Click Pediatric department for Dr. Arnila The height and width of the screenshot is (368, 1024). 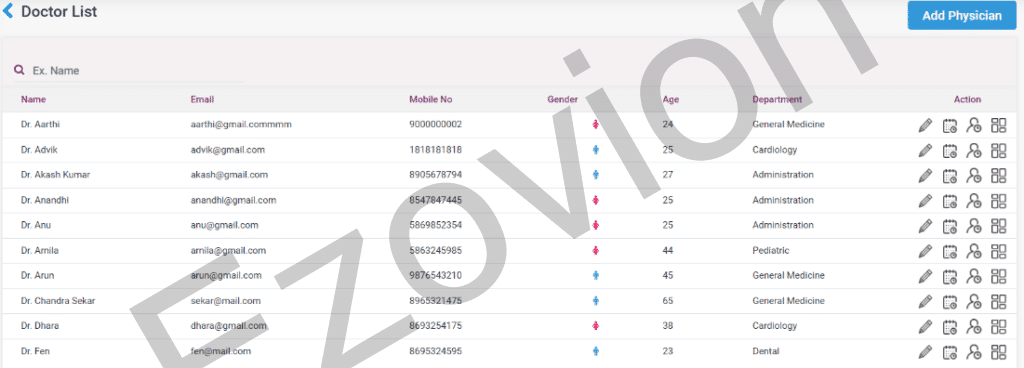pos(771,251)
